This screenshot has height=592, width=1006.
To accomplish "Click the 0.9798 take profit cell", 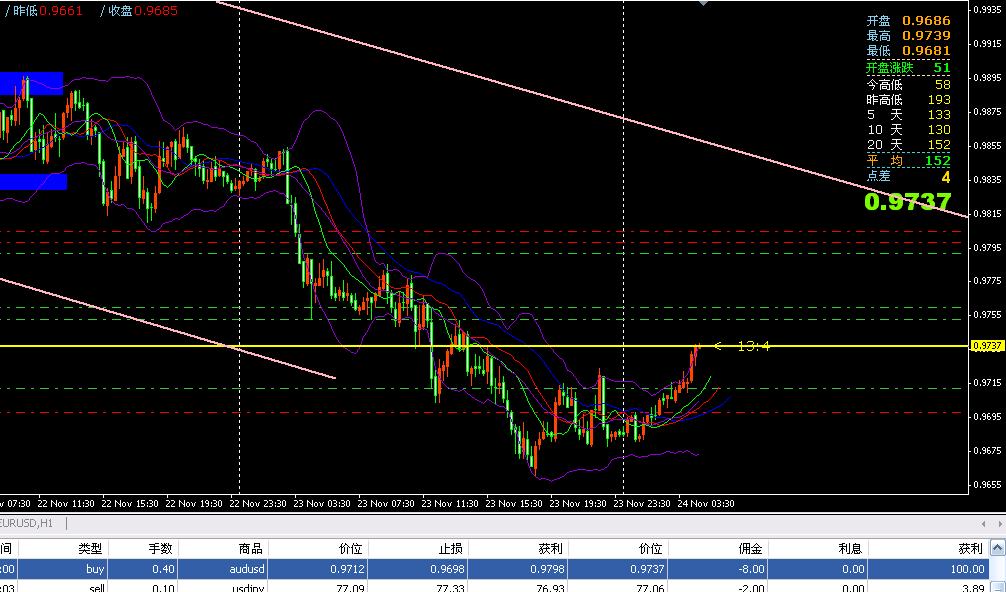I will pos(547,569).
